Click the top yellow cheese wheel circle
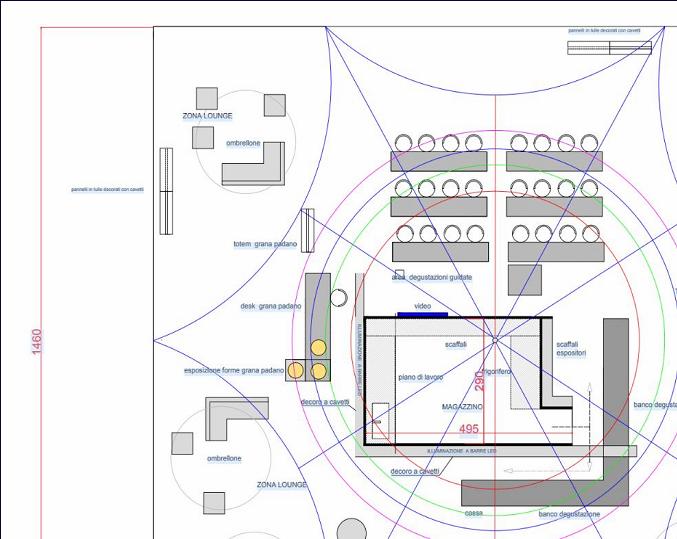Screen dimensions: 677x539 (x=318, y=348)
